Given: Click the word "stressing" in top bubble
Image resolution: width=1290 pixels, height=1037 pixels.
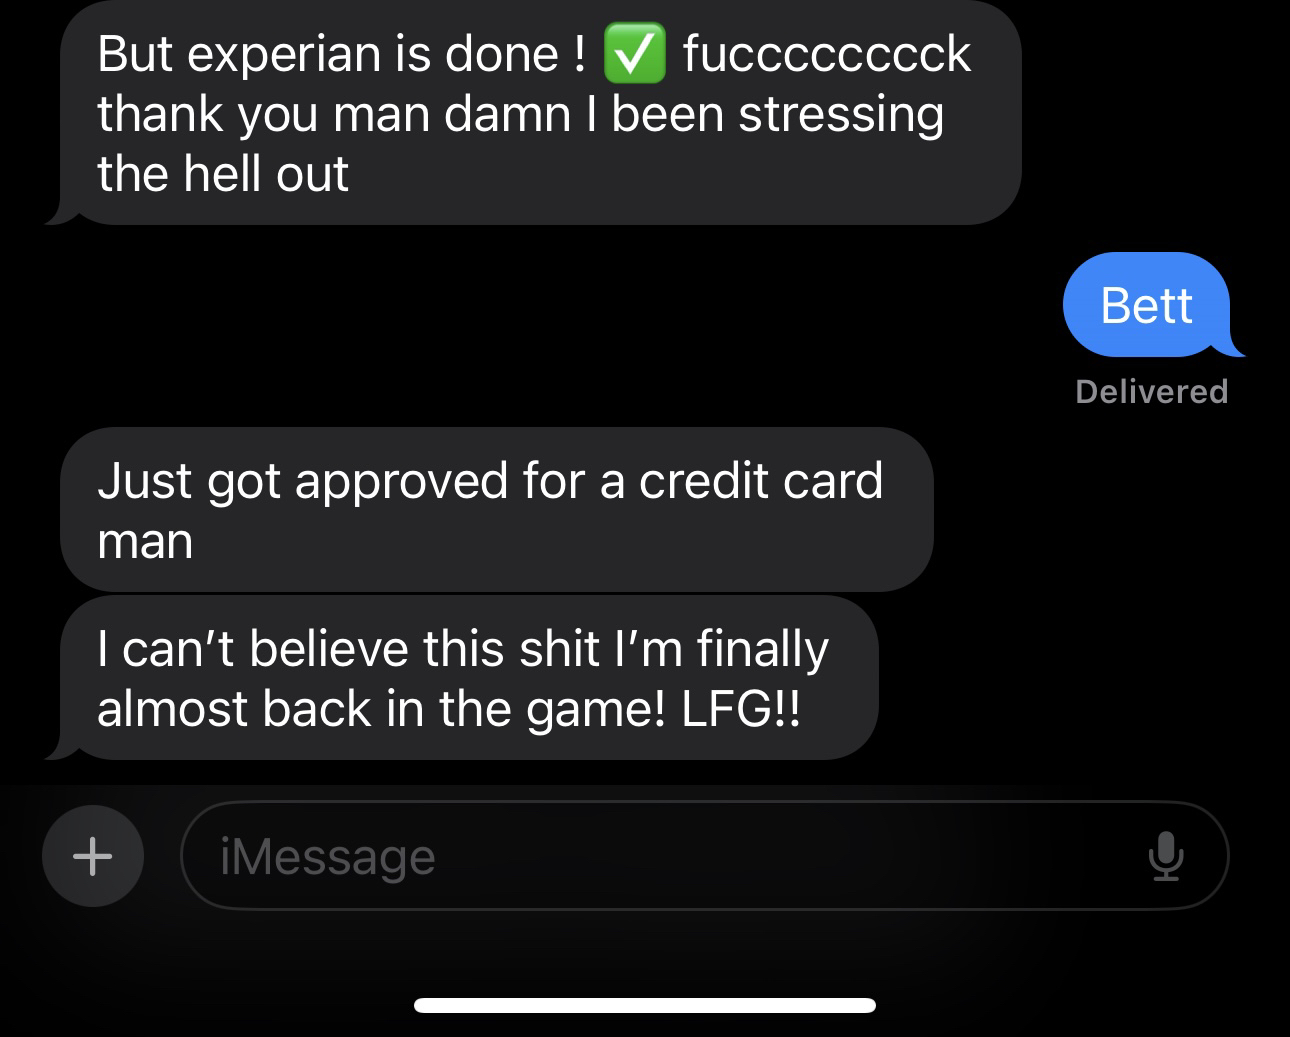Looking at the screenshot, I should pos(841,115).
